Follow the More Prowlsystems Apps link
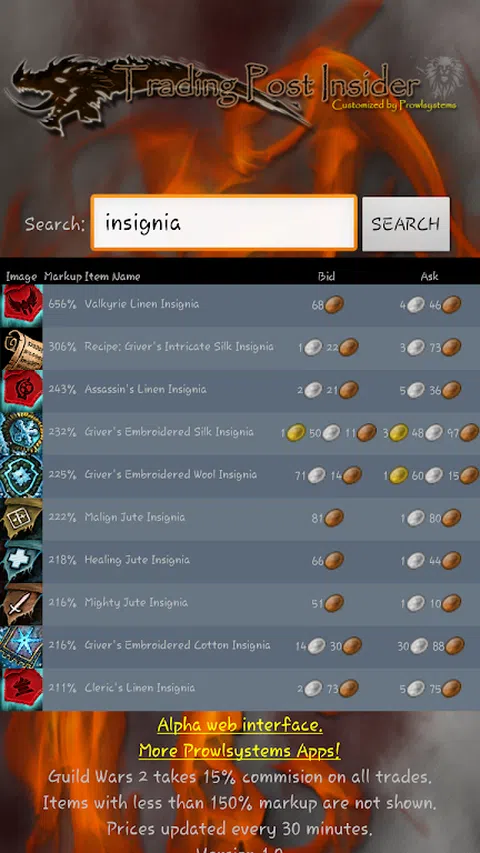 pos(240,751)
